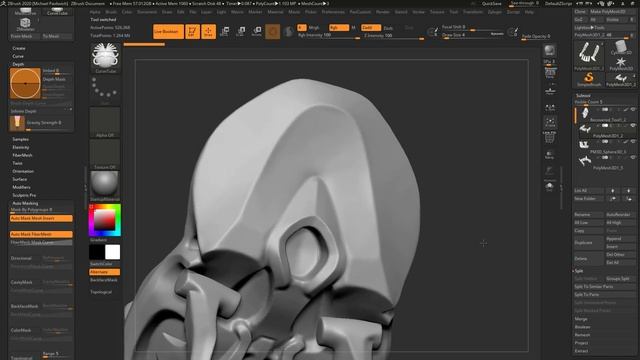Expand the Modifiers section
This screenshot has height=360, width=640.
coord(21,187)
